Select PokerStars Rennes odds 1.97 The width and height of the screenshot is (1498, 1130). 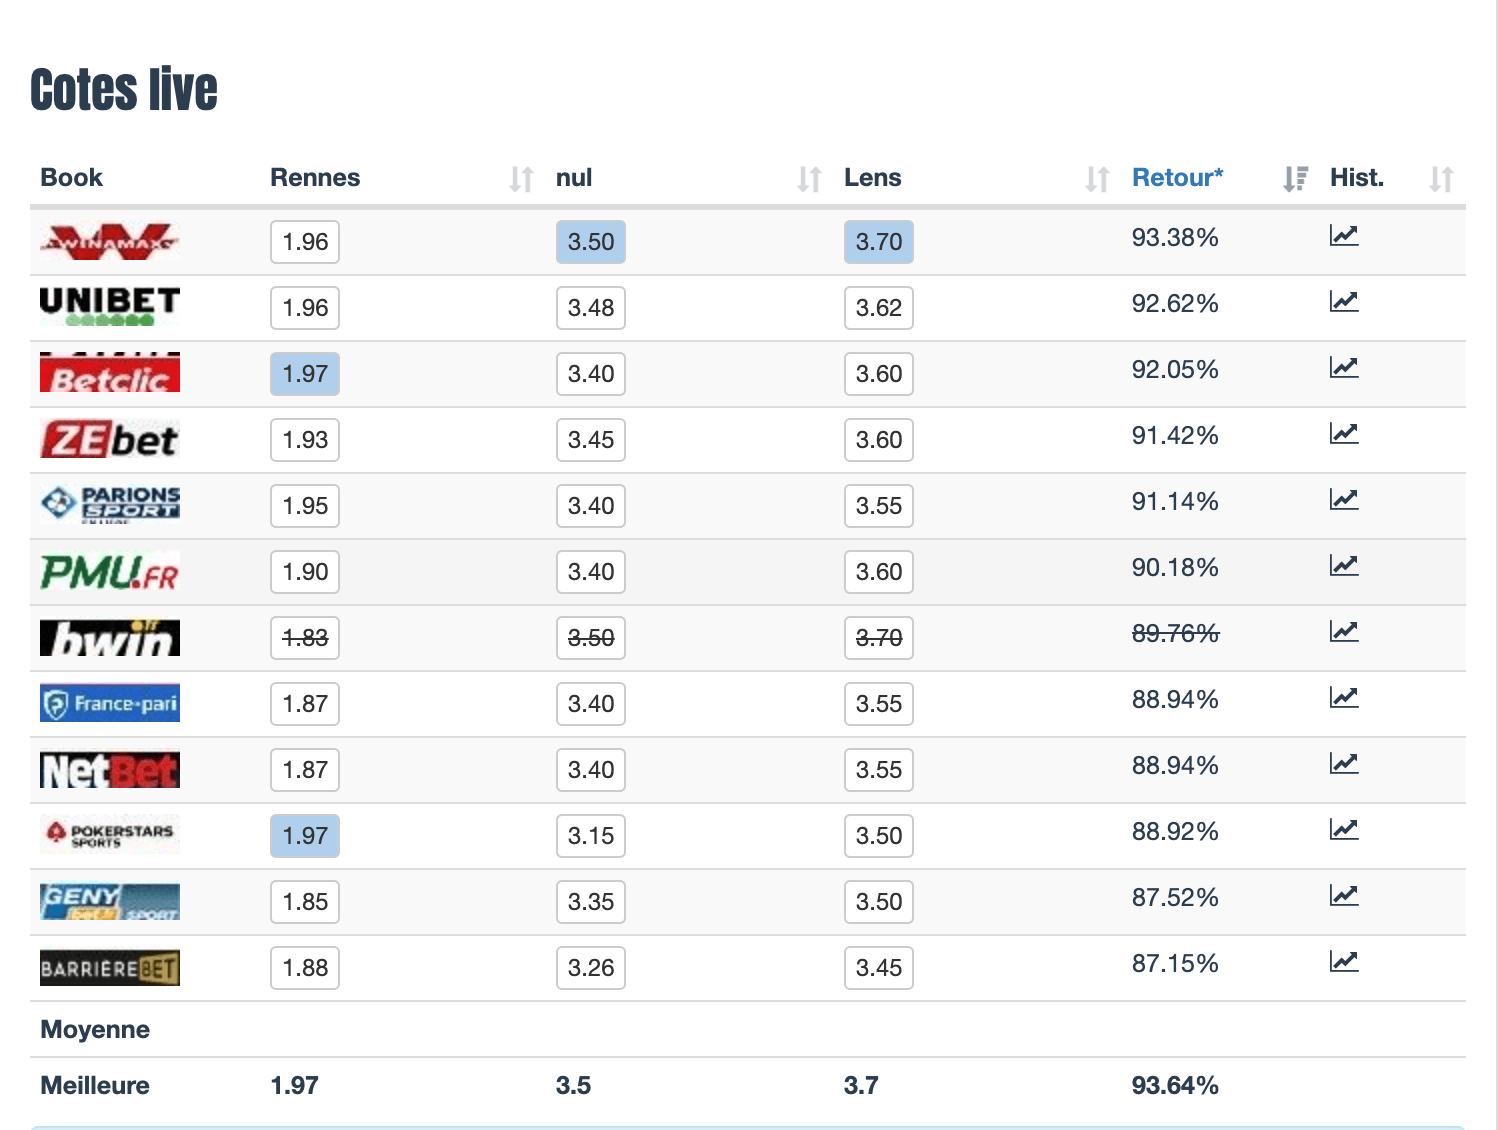(305, 836)
